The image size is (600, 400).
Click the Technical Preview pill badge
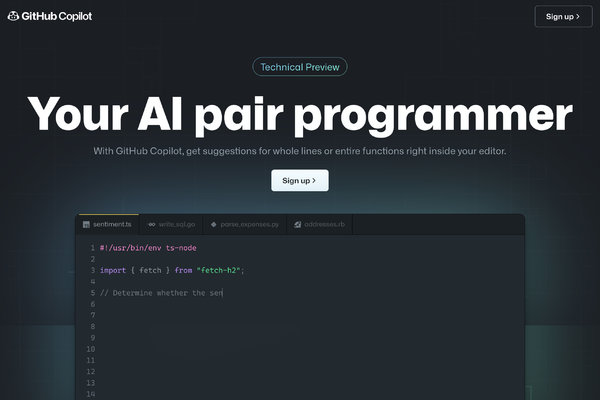[300, 67]
